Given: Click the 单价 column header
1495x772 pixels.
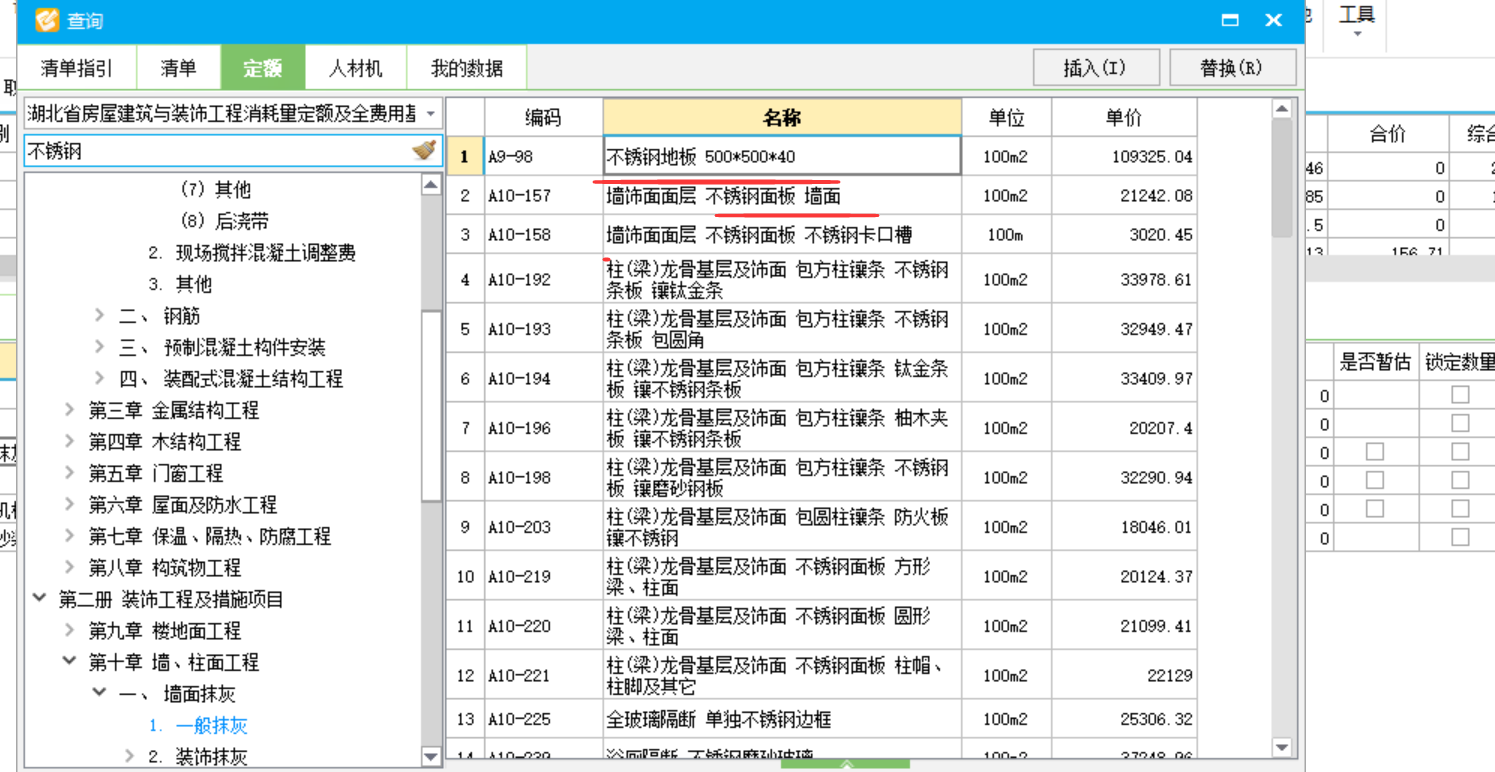Looking at the screenshot, I should pos(1124,117).
